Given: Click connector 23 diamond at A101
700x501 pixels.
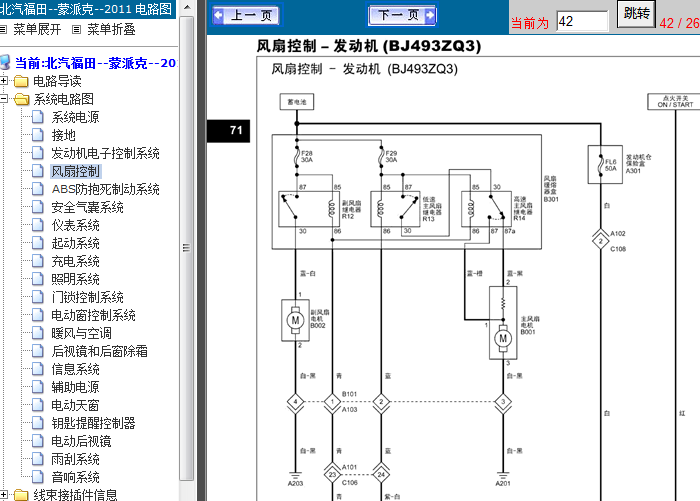Looking at the screenshot, I should click(x=332, y=475).
